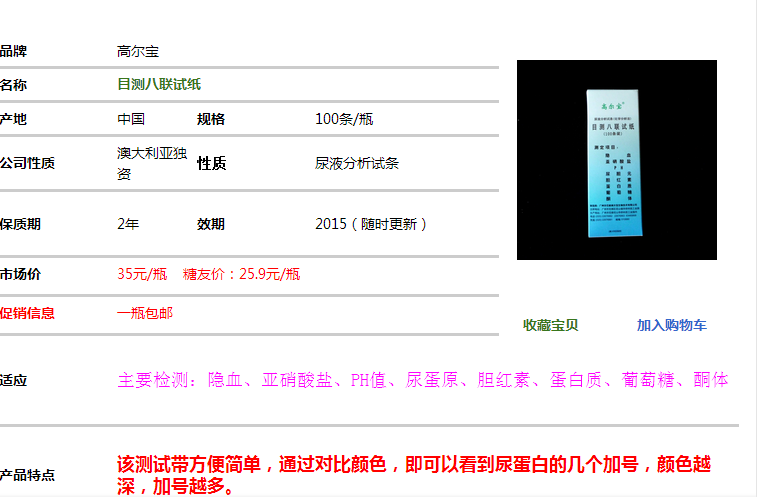Click the promotion text 一瓶包邮
757x497 pixels.
(x=145, y=313)
